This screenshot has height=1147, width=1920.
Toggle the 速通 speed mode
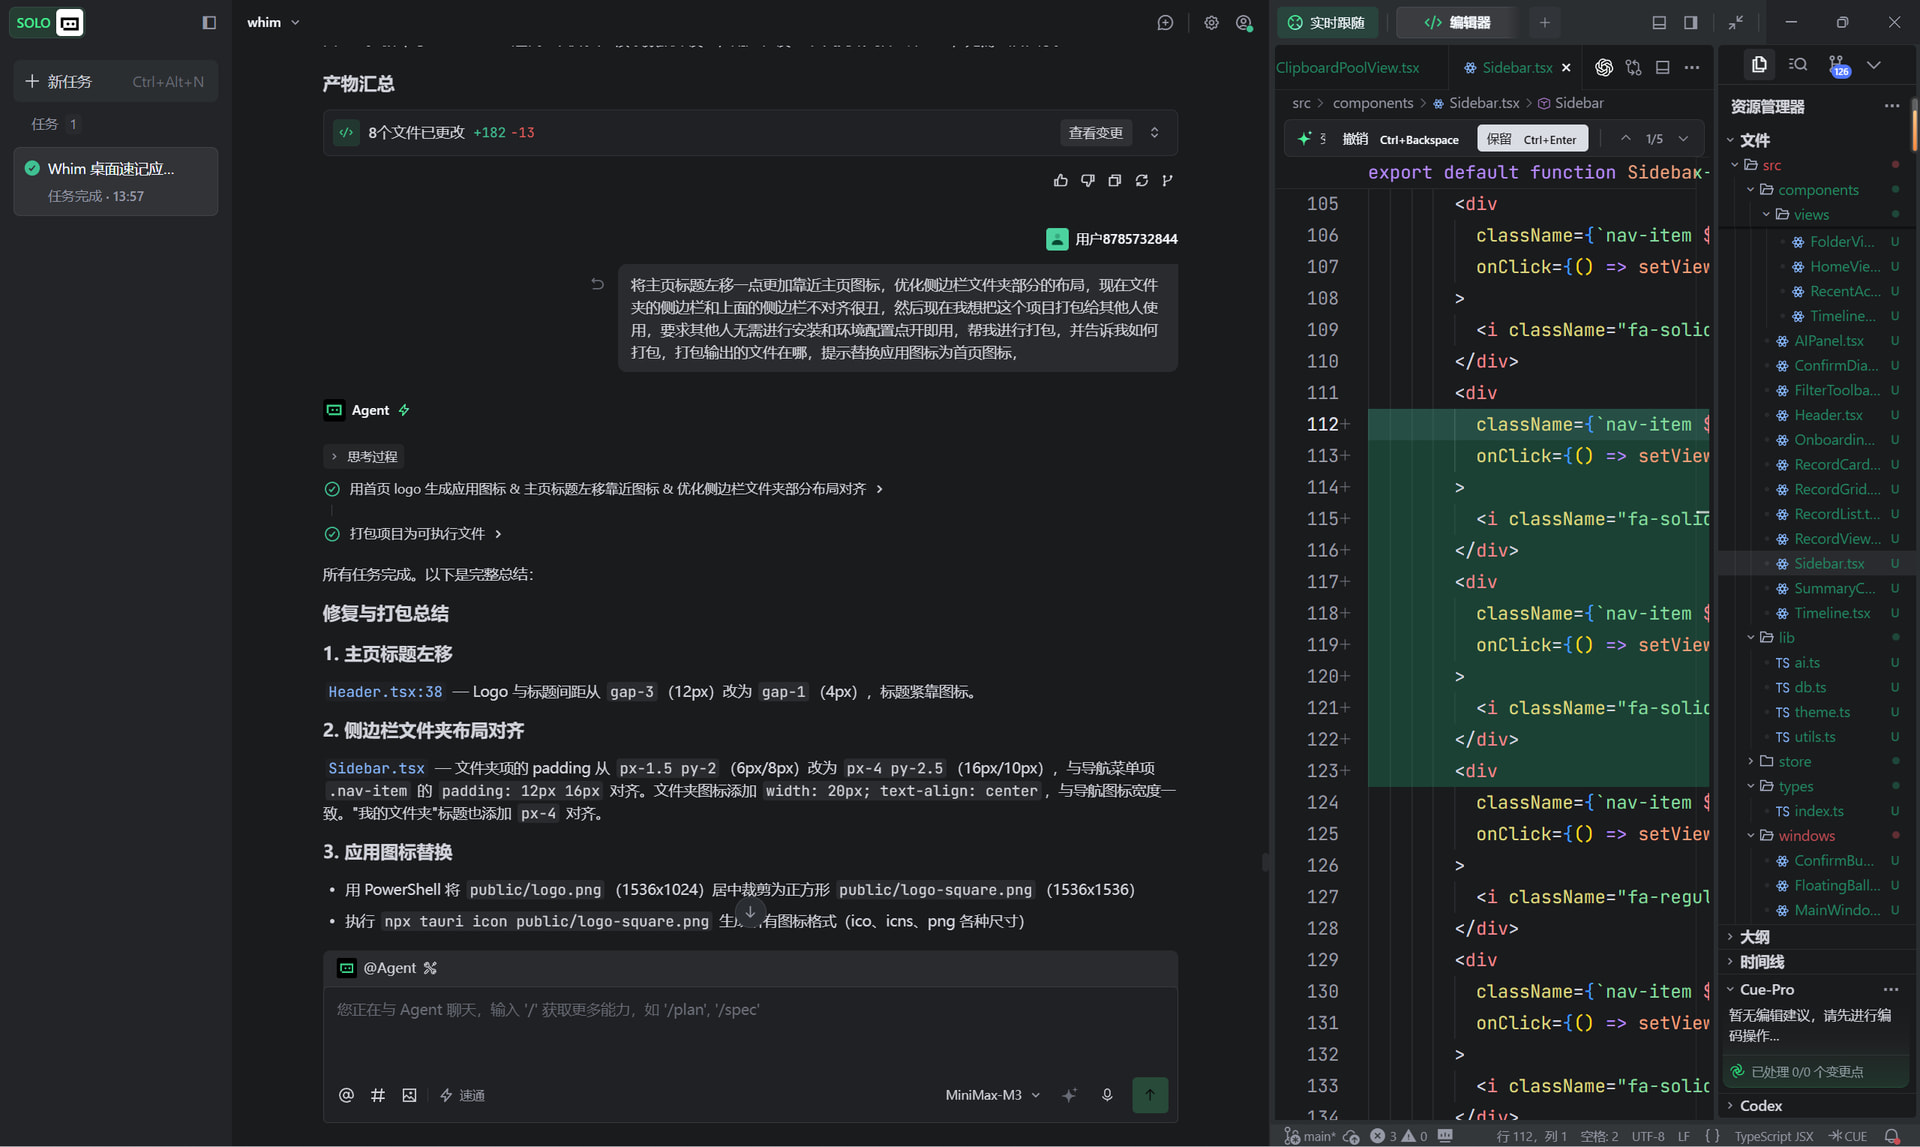462,1095
